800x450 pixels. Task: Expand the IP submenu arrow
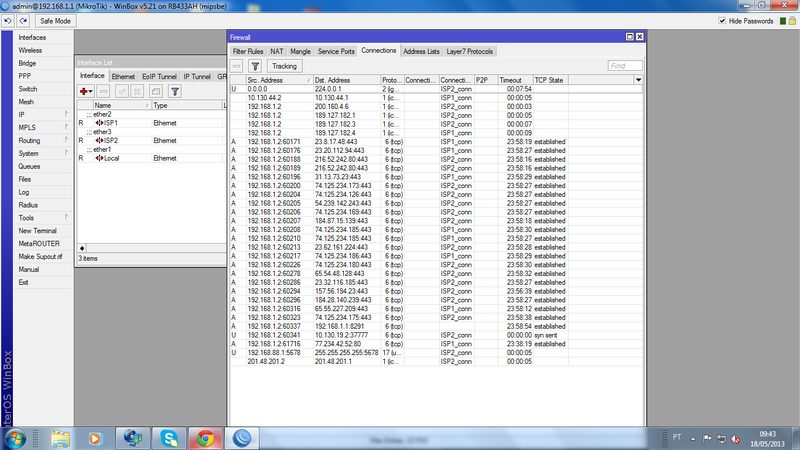click(x=66, y=114)
